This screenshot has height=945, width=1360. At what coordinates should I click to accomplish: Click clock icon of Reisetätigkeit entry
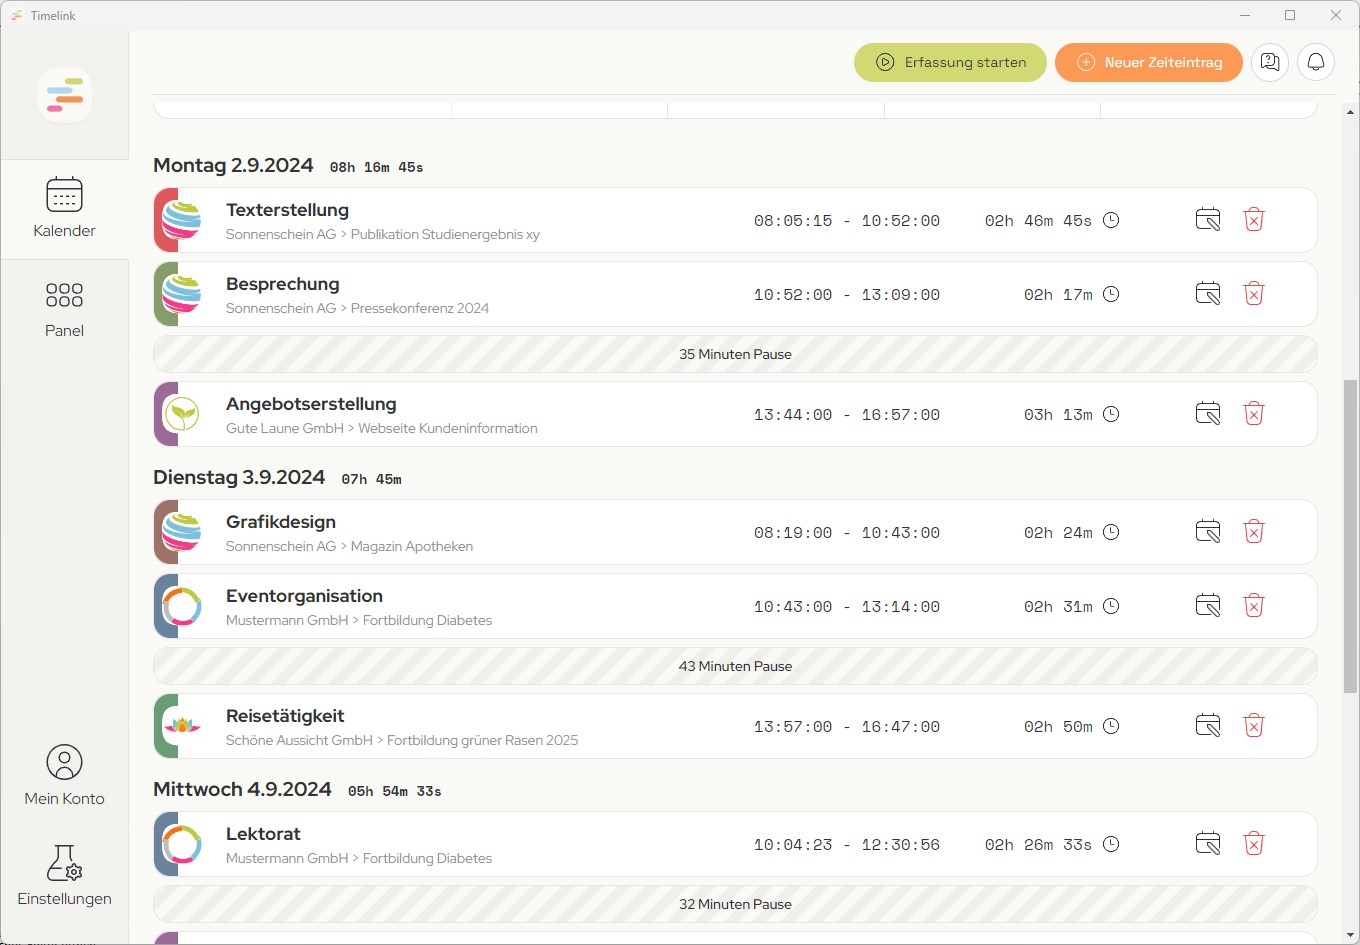click(x=1111, y=726)
